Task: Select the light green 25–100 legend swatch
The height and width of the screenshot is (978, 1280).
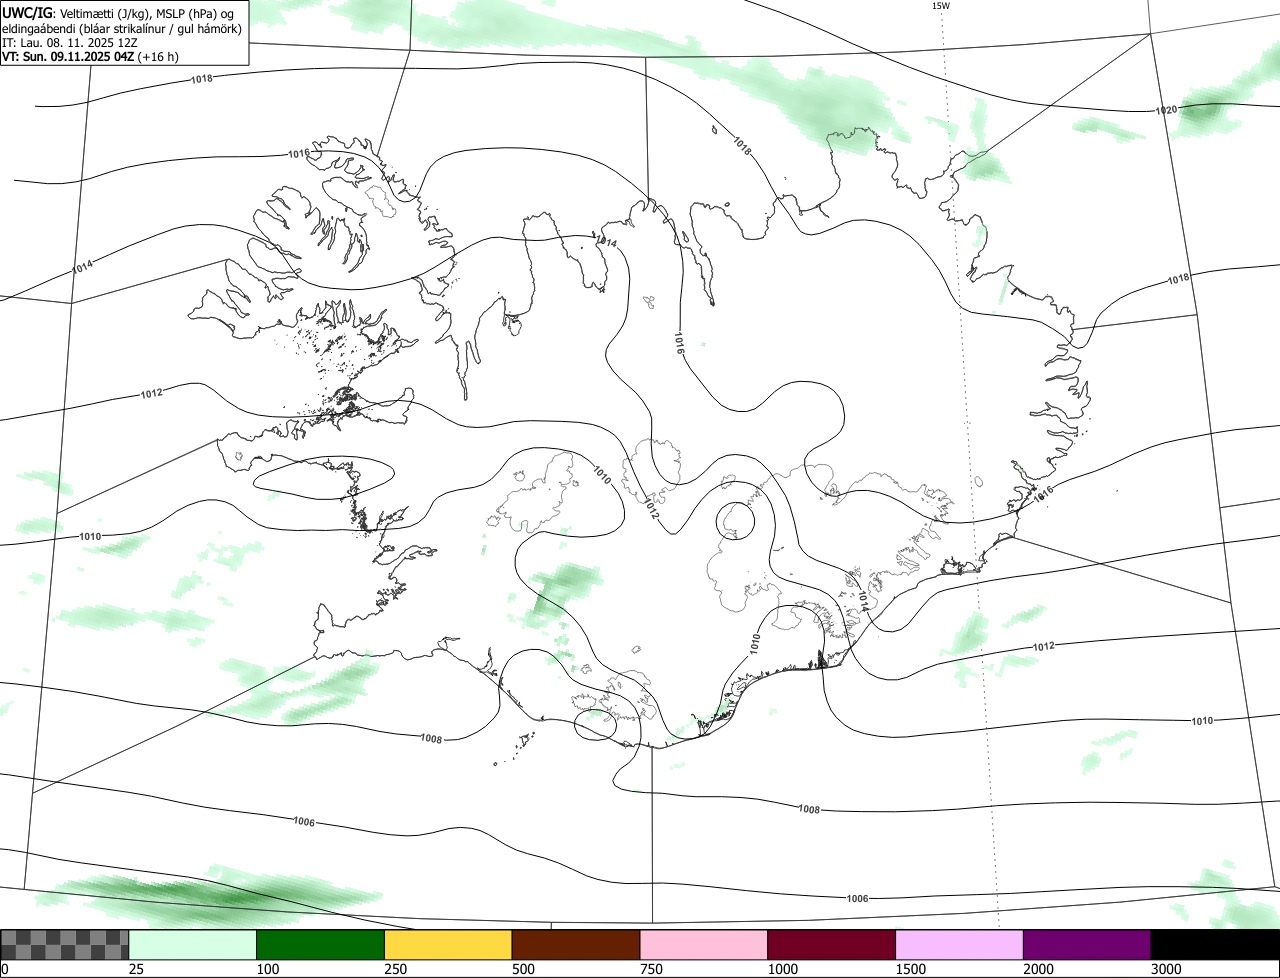Action: (x=193, y=945)
